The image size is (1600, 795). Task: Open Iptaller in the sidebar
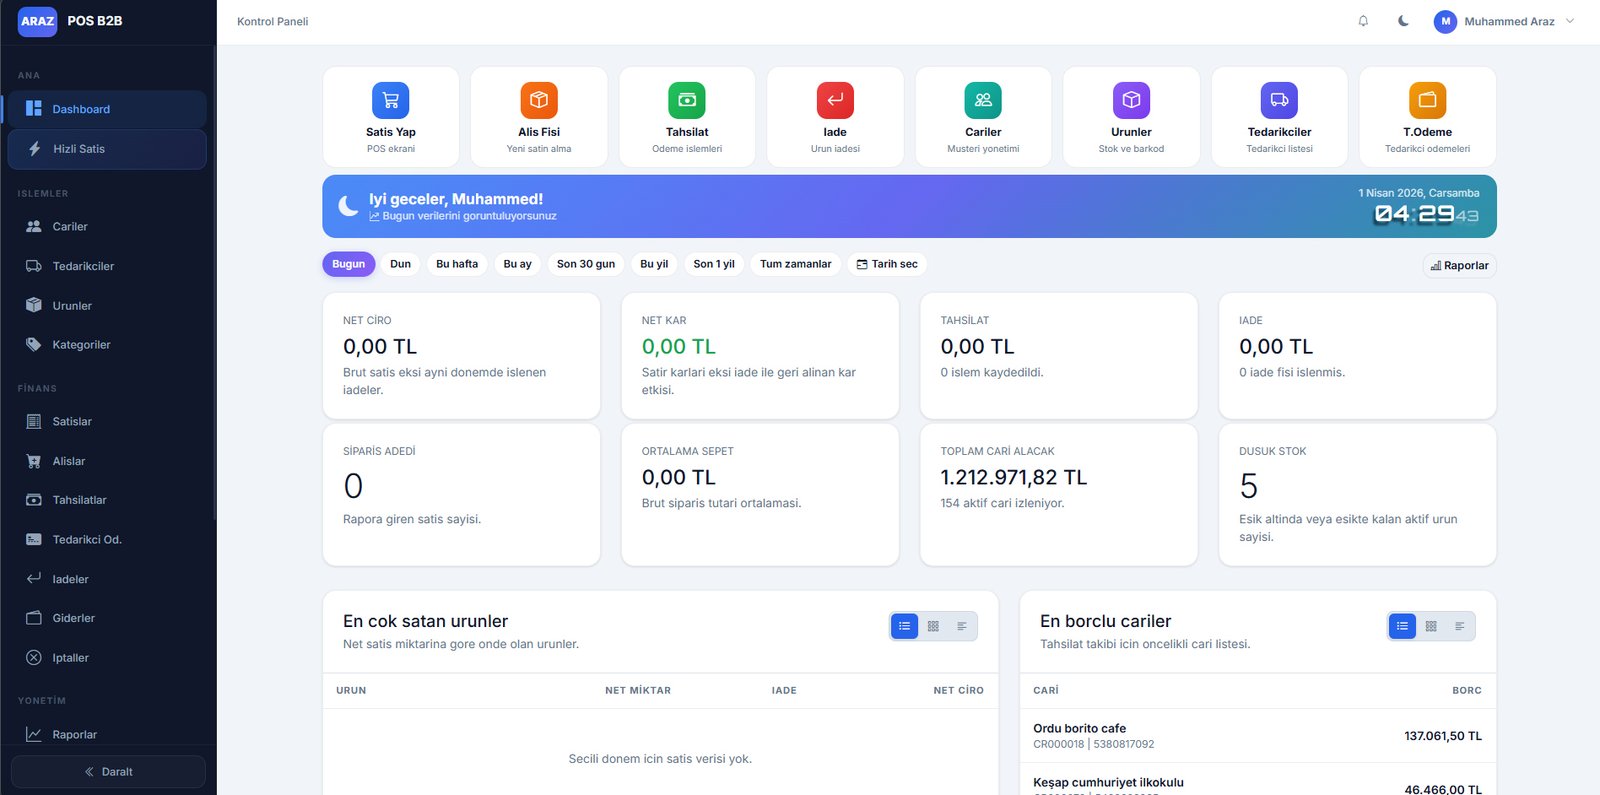107,658
